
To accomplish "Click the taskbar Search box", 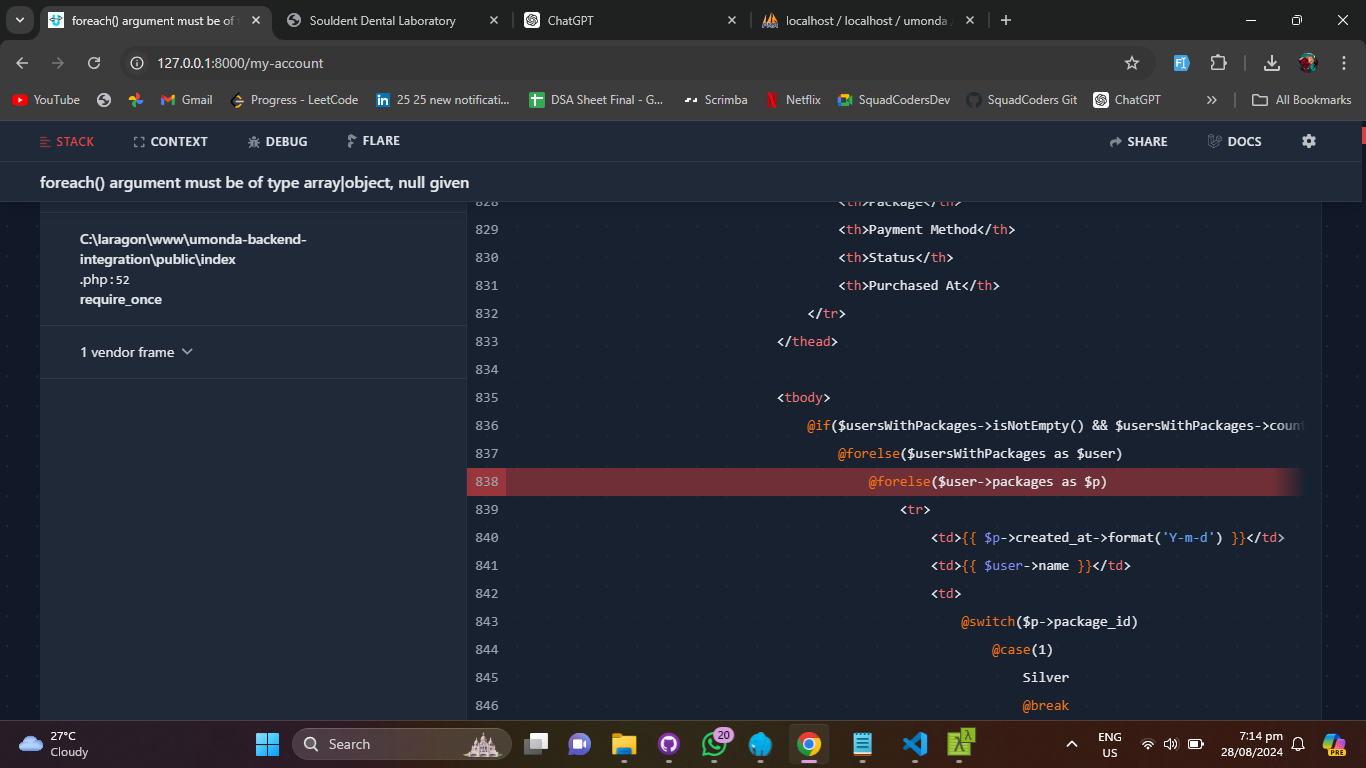I will point(402,744).
